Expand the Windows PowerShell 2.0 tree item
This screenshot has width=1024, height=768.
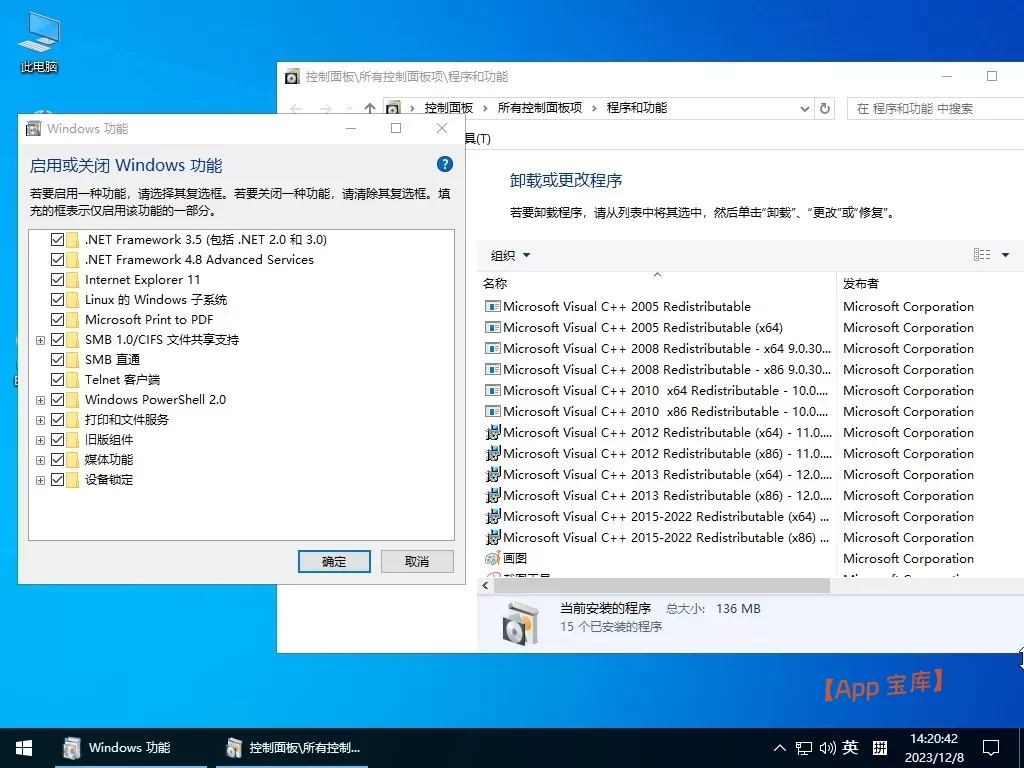(x=41, y=399)
